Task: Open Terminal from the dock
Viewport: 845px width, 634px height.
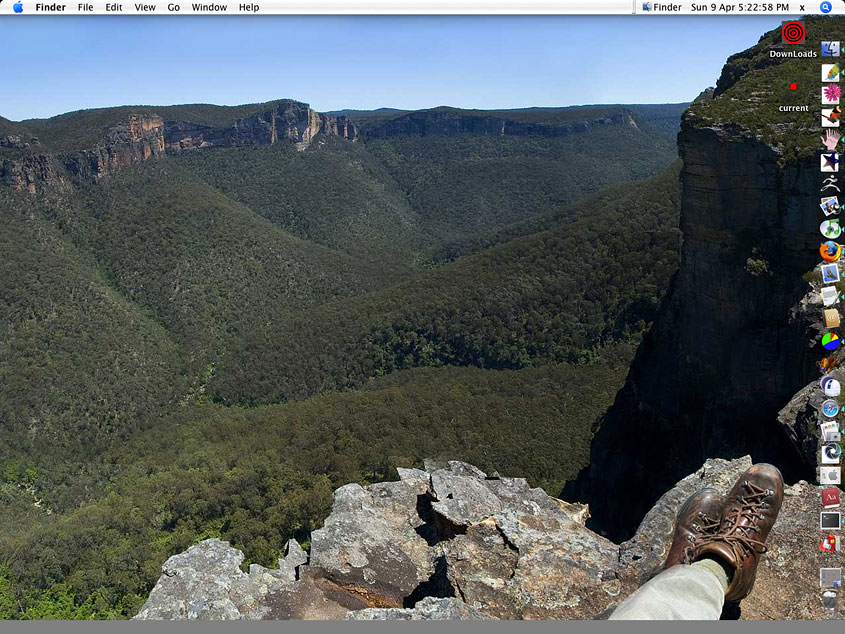Action: (830, 520)
